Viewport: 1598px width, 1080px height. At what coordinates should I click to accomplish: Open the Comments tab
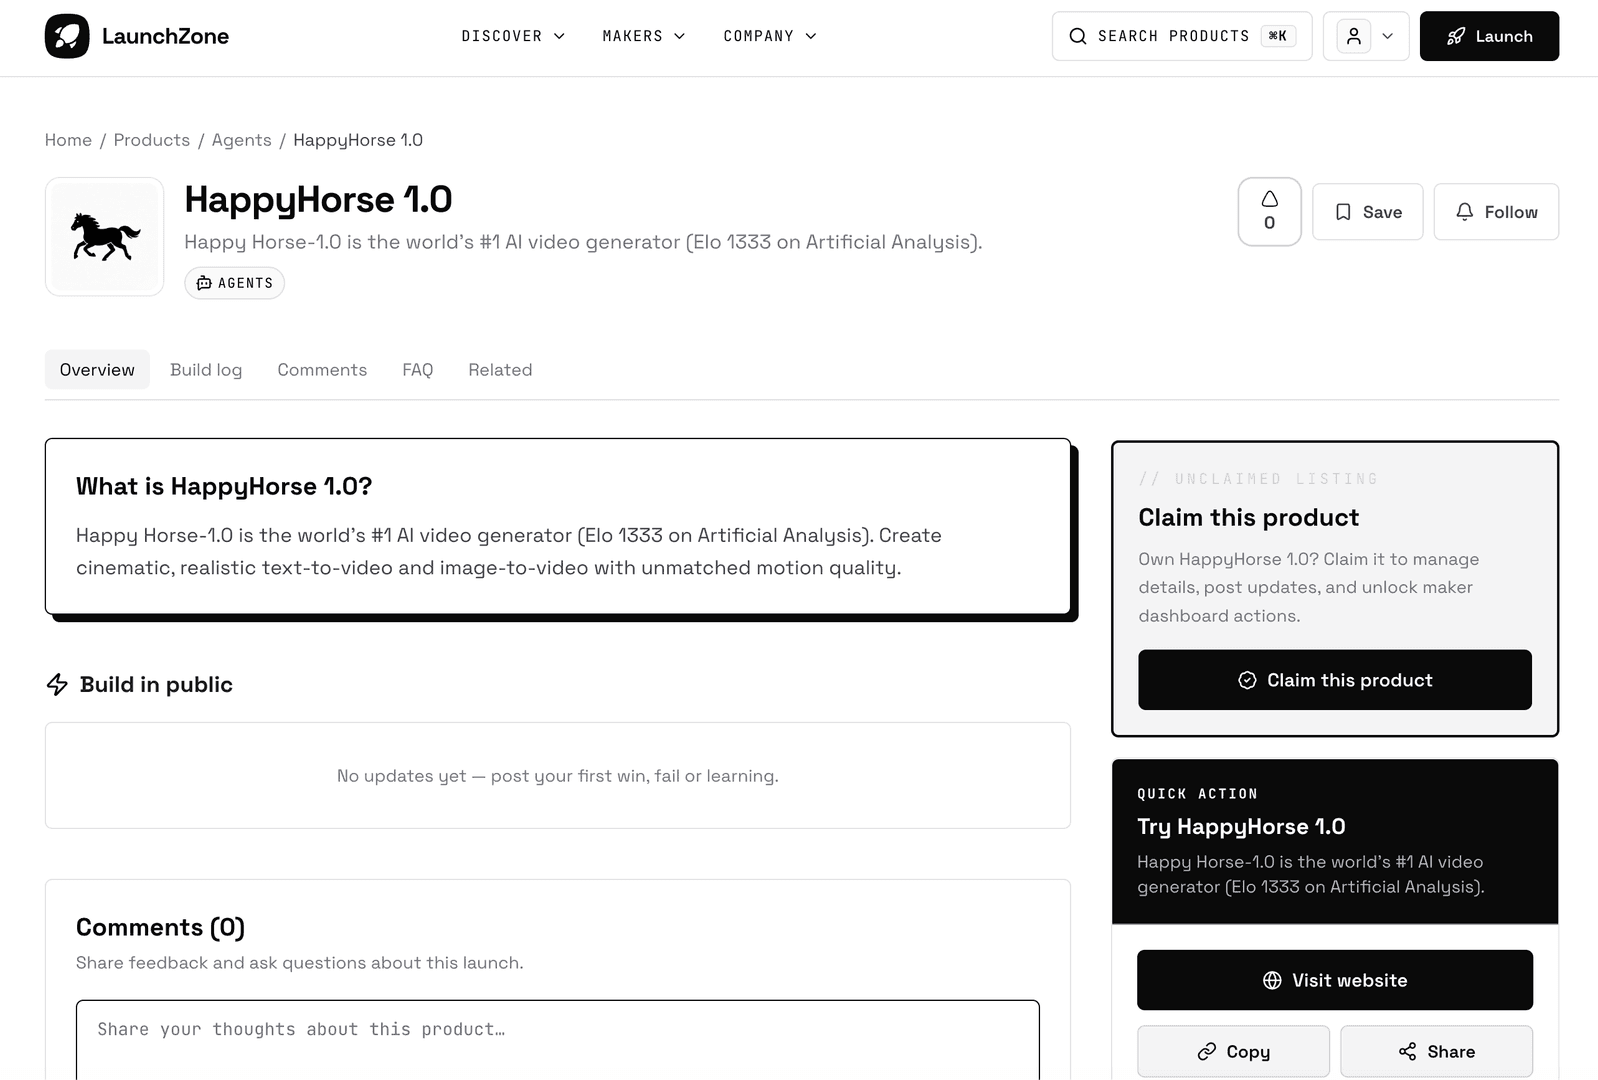pyautogui.click(x=322, y=370)
